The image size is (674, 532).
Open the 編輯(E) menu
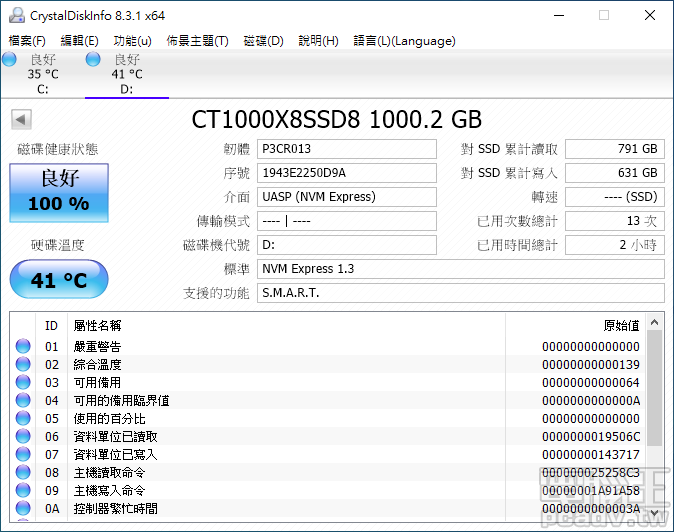[x=80, y=41]
